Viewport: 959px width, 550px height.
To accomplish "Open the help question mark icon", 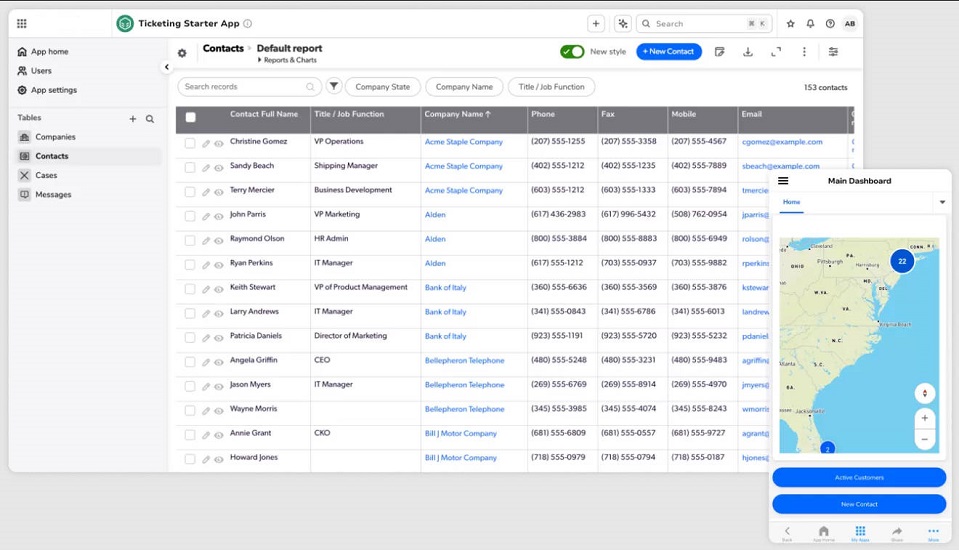I will pos(830,24).
